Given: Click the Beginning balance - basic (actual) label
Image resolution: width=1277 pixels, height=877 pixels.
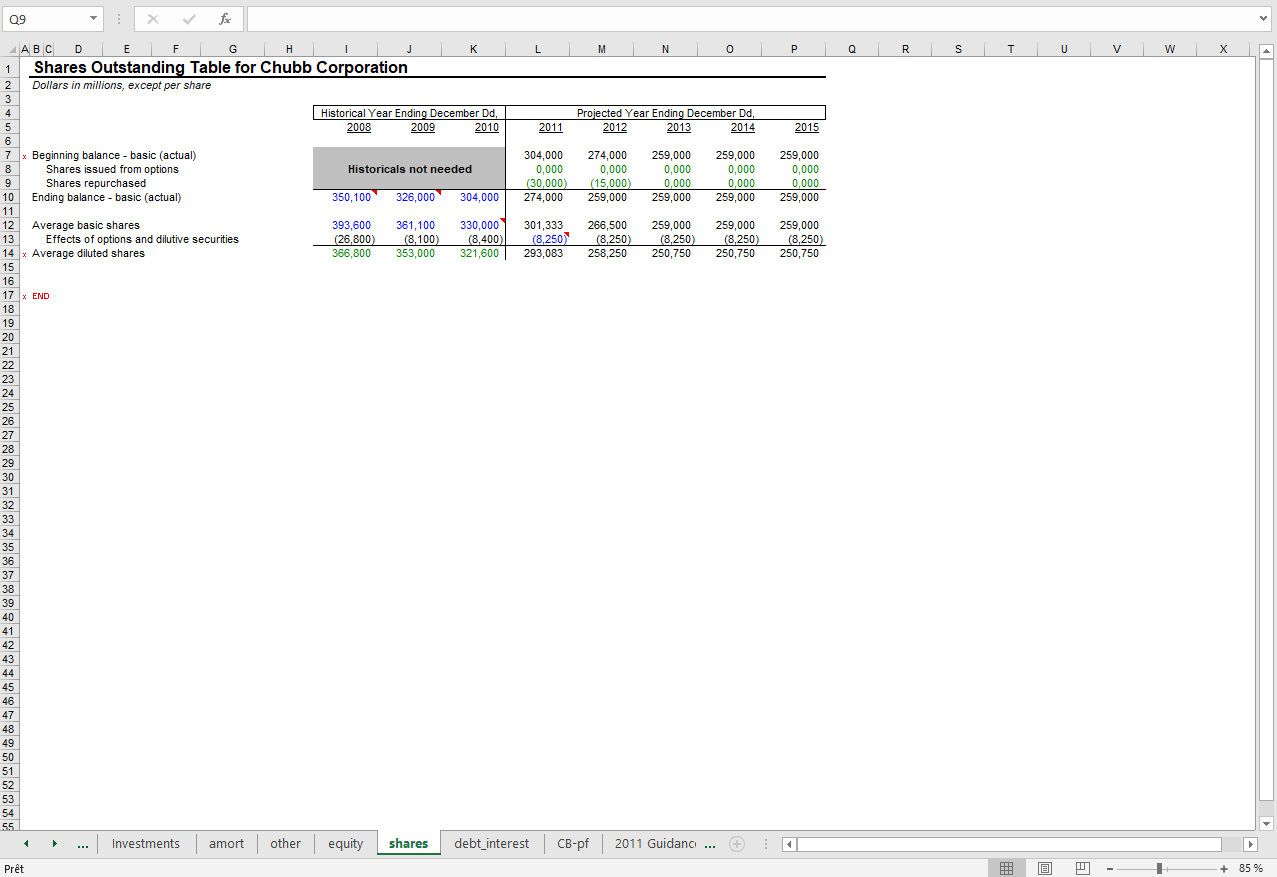Looking at the screenshot, I should click(114, 155).
